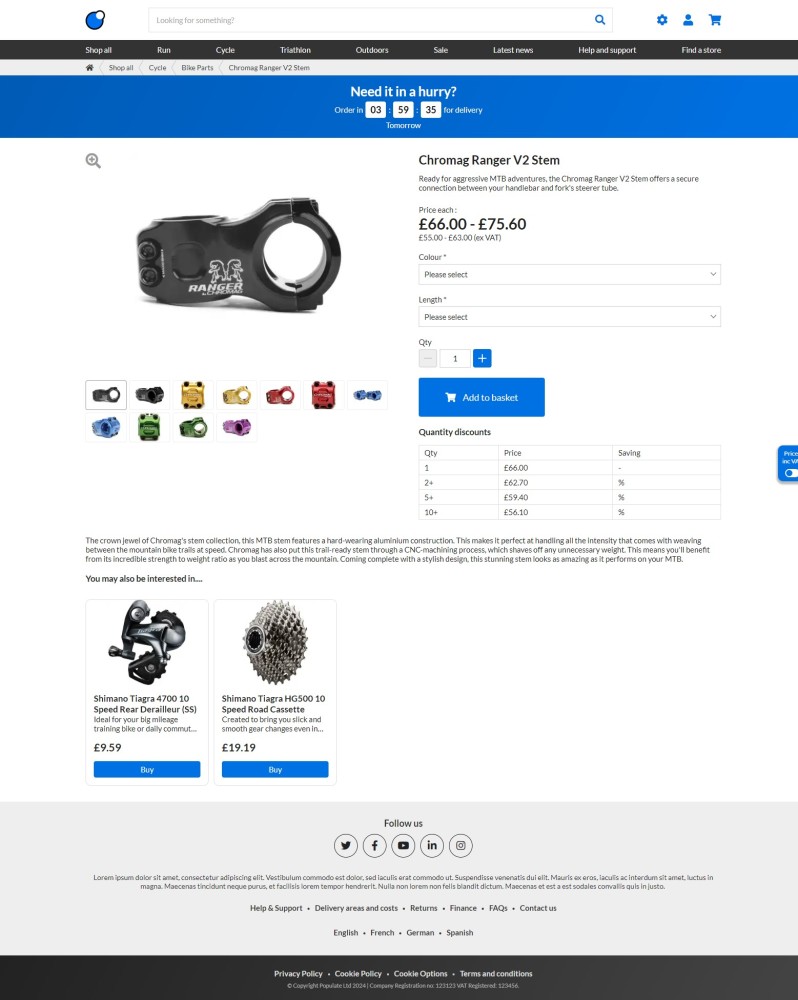The width and height of the screenshot is (798, 1000).
Task: Open the Cycle menu item
Action: click(x=225, y=50)
